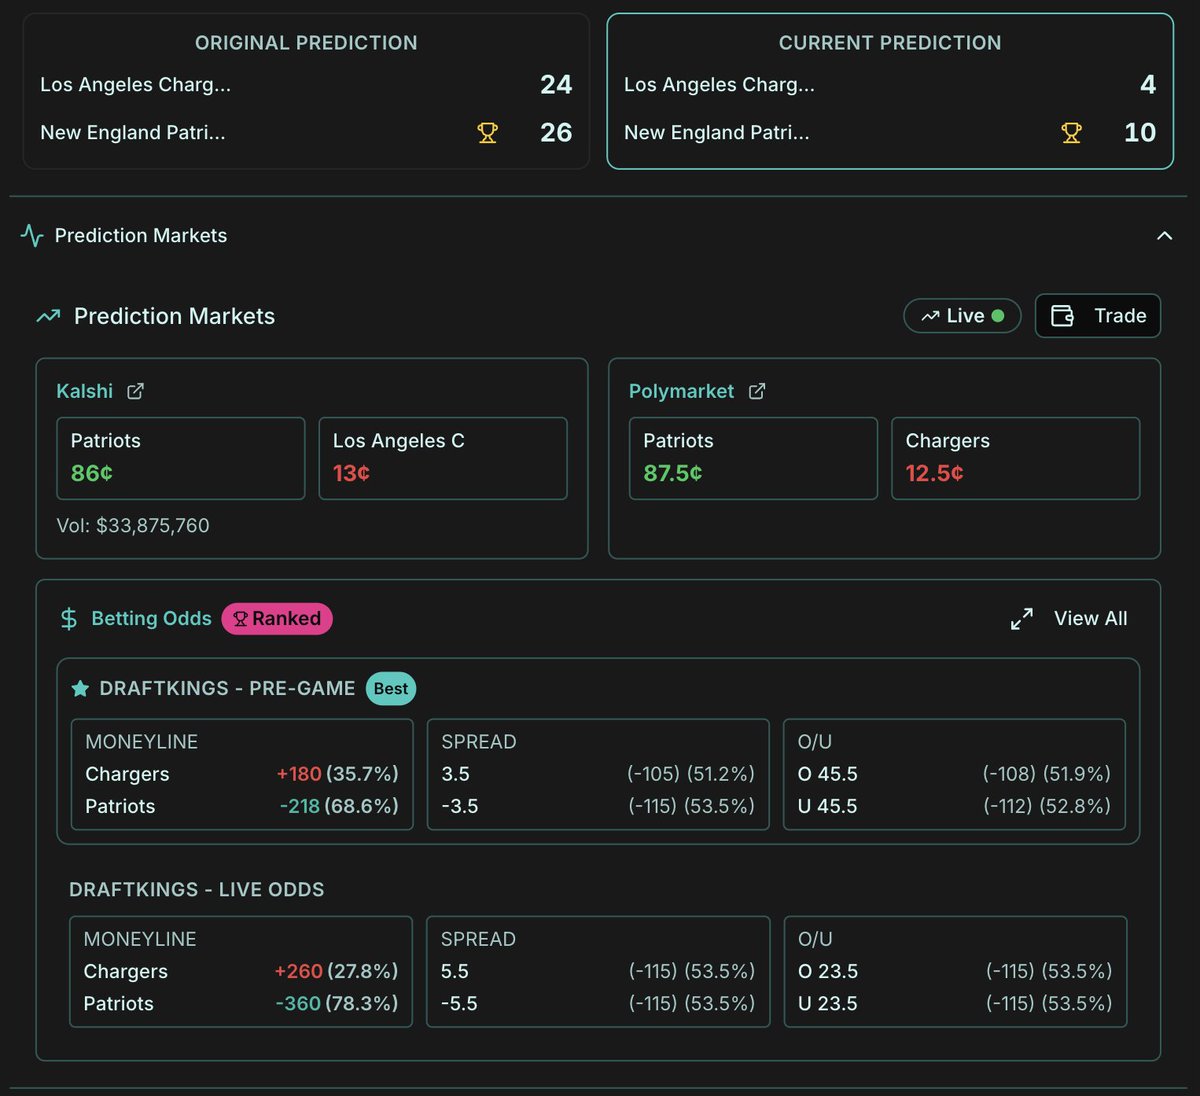Click the dollar icon beside Betting Odds
1200x1096 pixels.
[x=67, y=618]
